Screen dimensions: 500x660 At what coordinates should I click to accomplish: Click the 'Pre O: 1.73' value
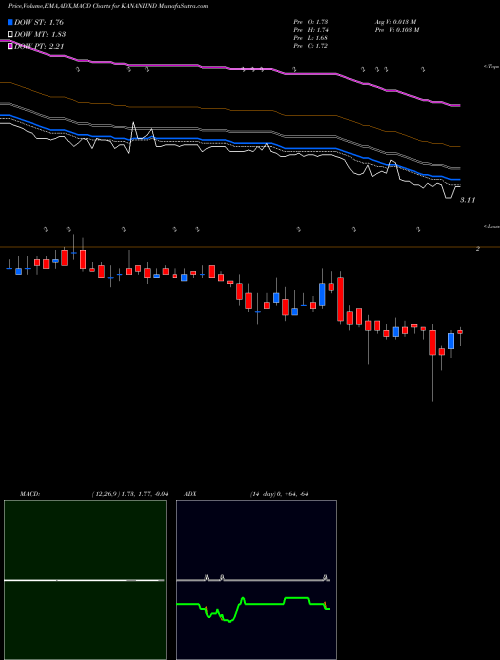tap(311, 22)
